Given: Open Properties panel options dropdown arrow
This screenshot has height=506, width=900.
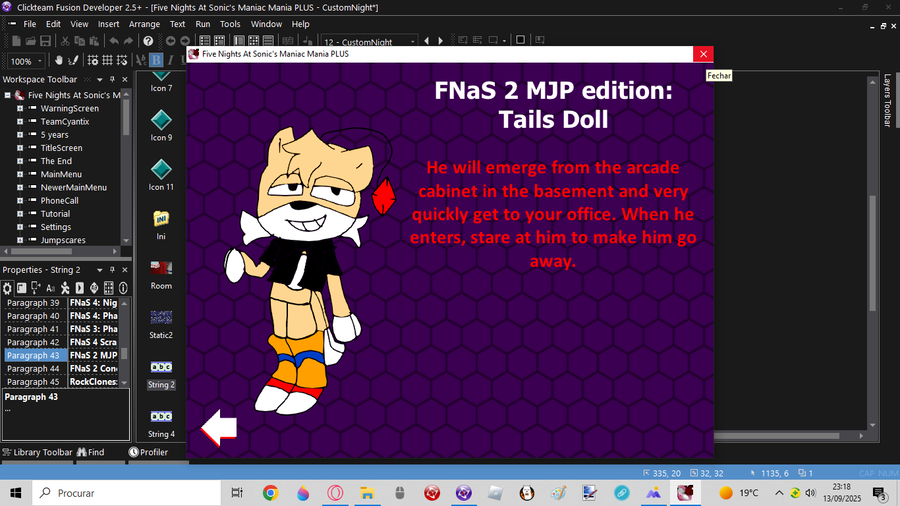Looking at the screenshot, I should pyautogui.click(x=99, y=270).
